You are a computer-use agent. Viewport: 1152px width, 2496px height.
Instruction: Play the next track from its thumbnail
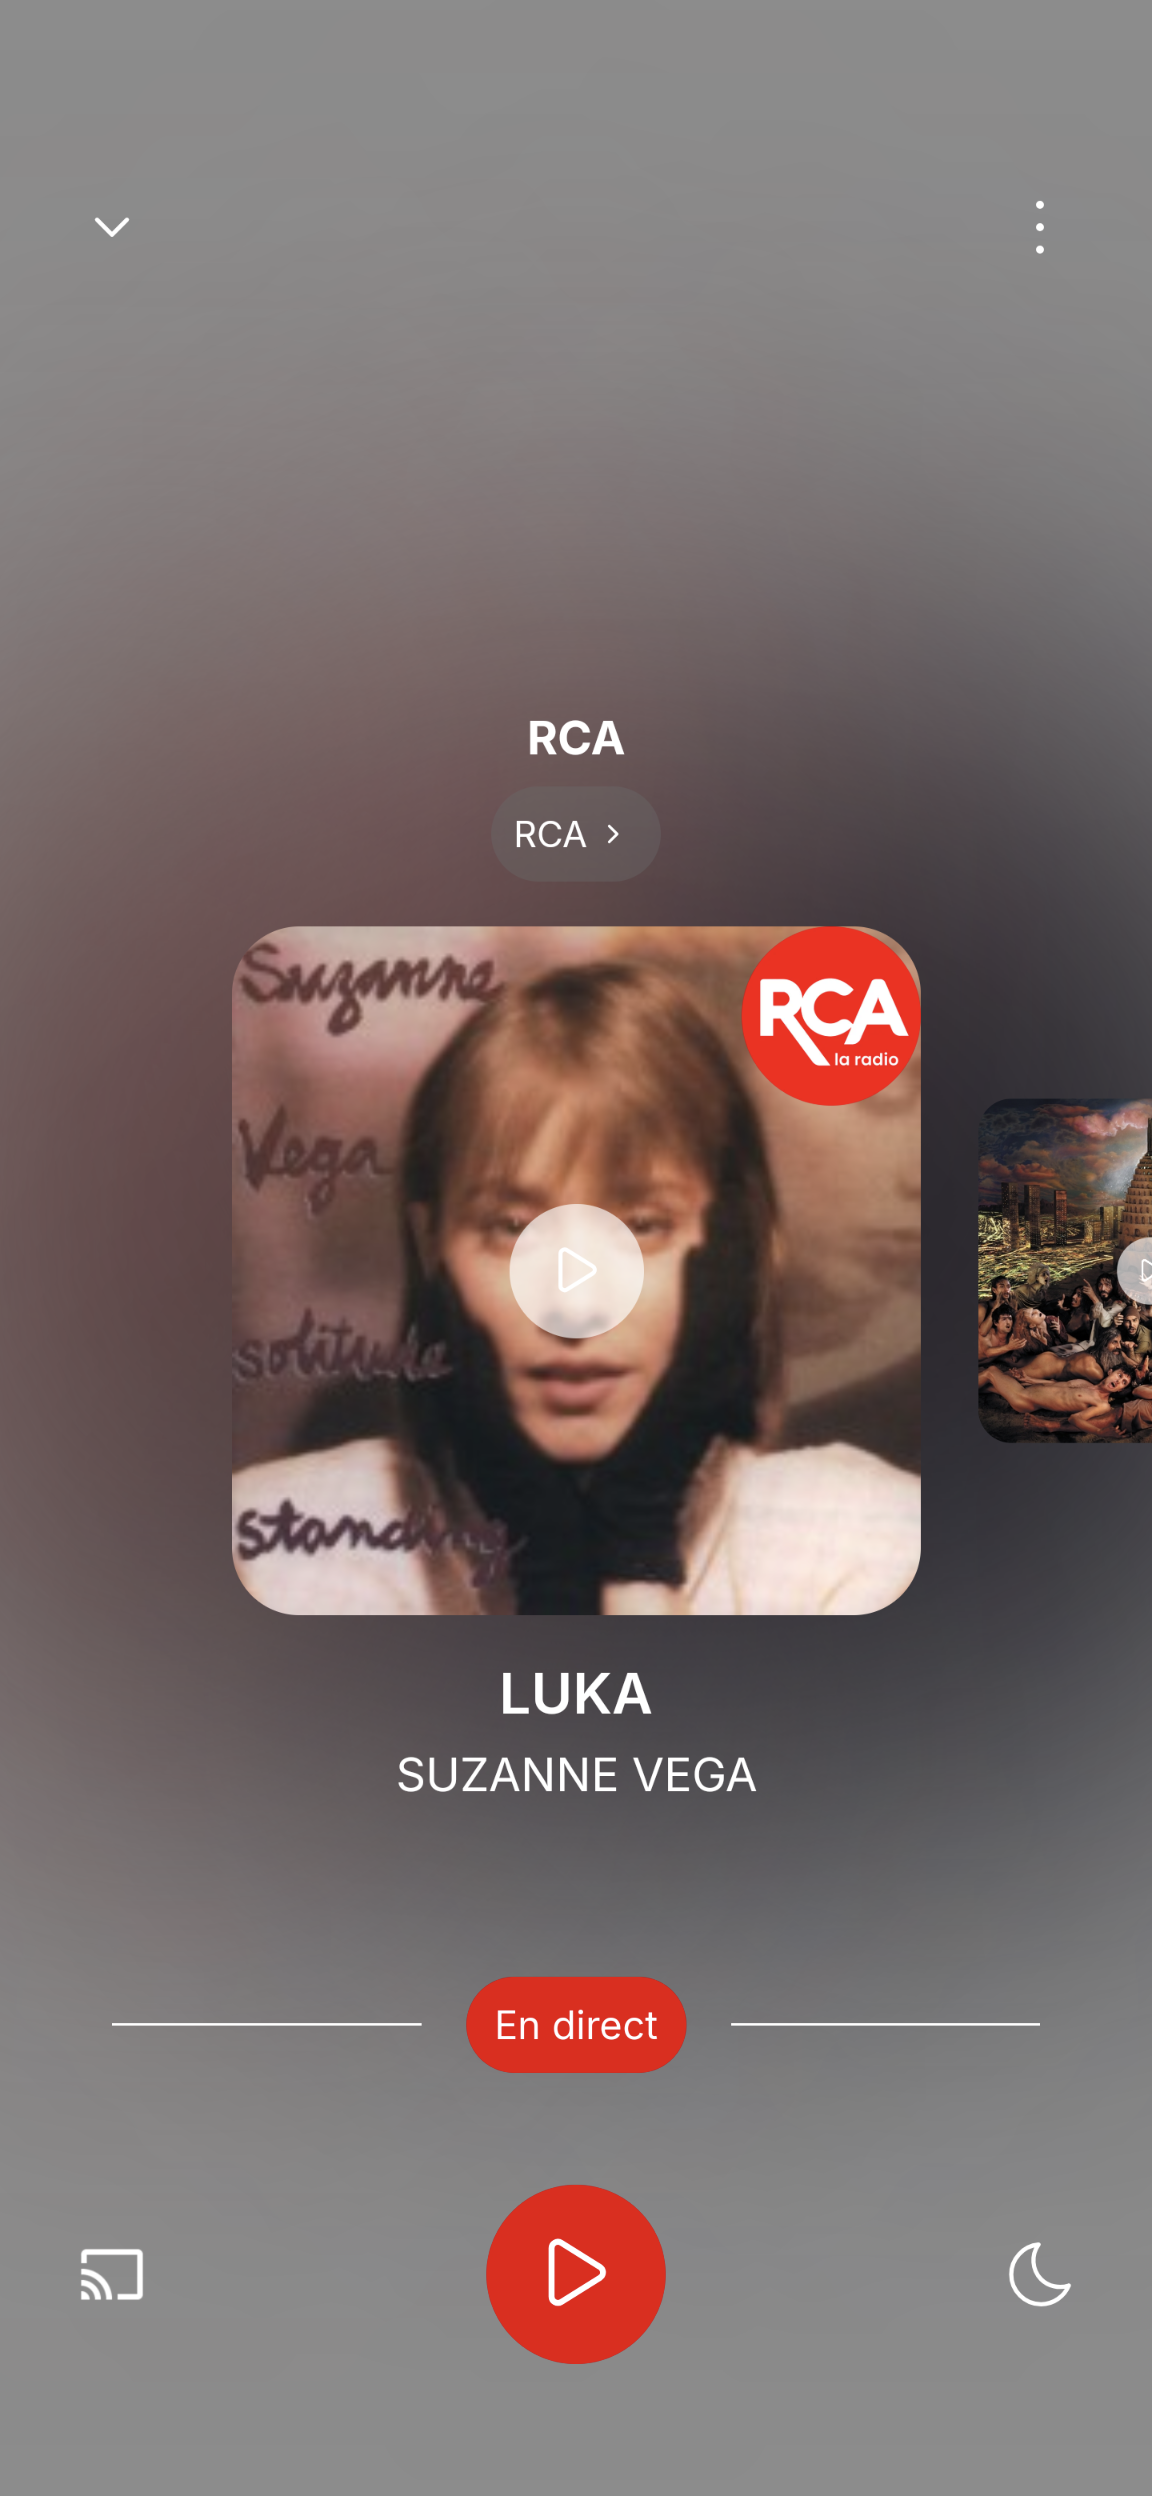click(x=1138, y=1271)
